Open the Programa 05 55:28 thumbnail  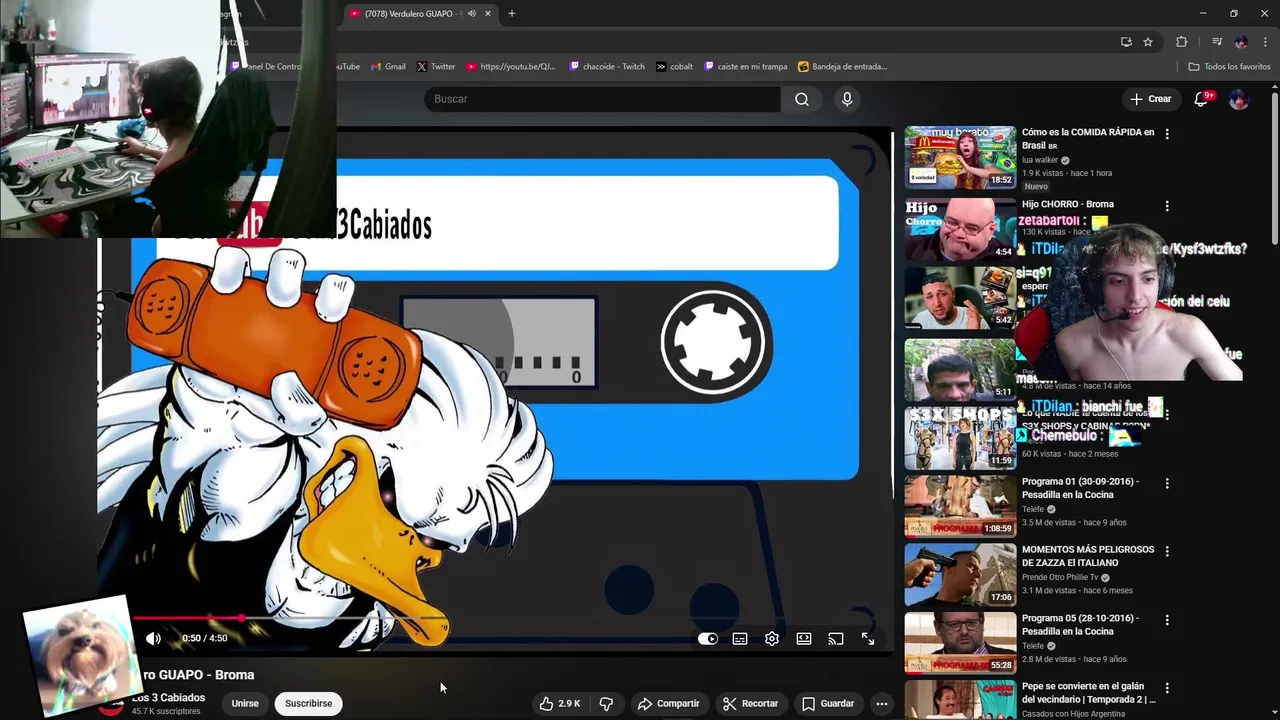pyautogui.click(x=960, y=643)
